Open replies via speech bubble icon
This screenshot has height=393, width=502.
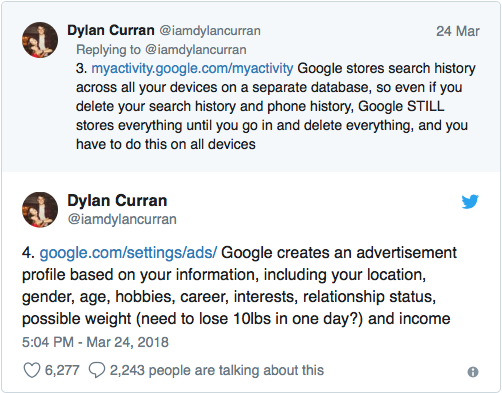(97, 370)
